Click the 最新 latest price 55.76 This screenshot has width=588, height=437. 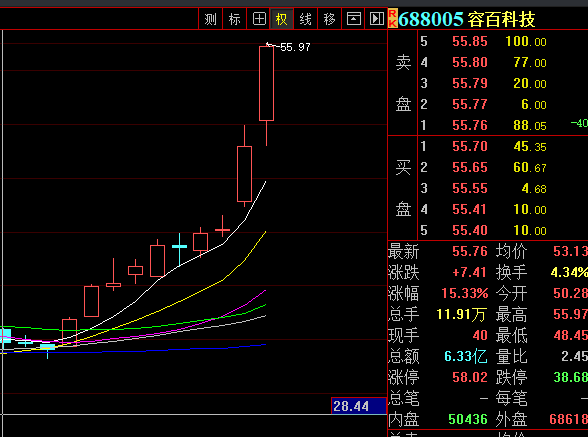pyautogui.click(x=470, y=251)
